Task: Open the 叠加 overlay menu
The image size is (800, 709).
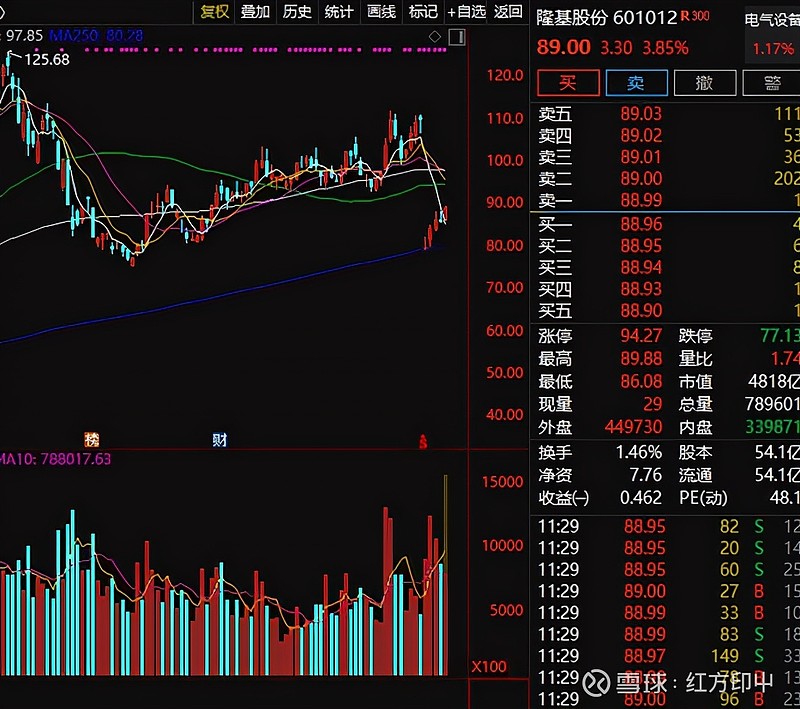Action: [x=255, y=11]
